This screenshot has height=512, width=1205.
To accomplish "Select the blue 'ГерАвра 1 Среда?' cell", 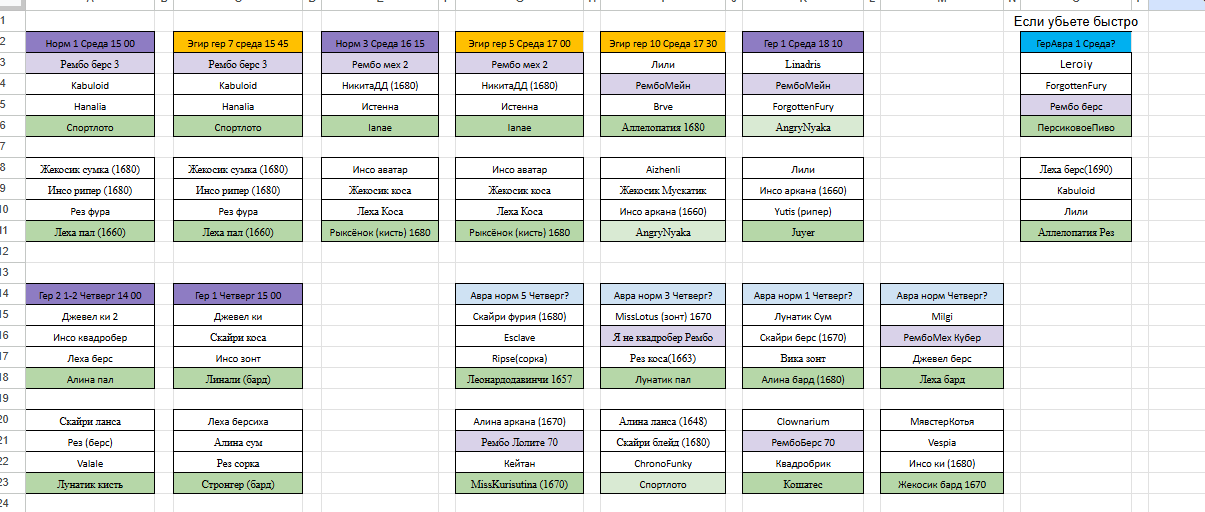I will point(1076,43).
